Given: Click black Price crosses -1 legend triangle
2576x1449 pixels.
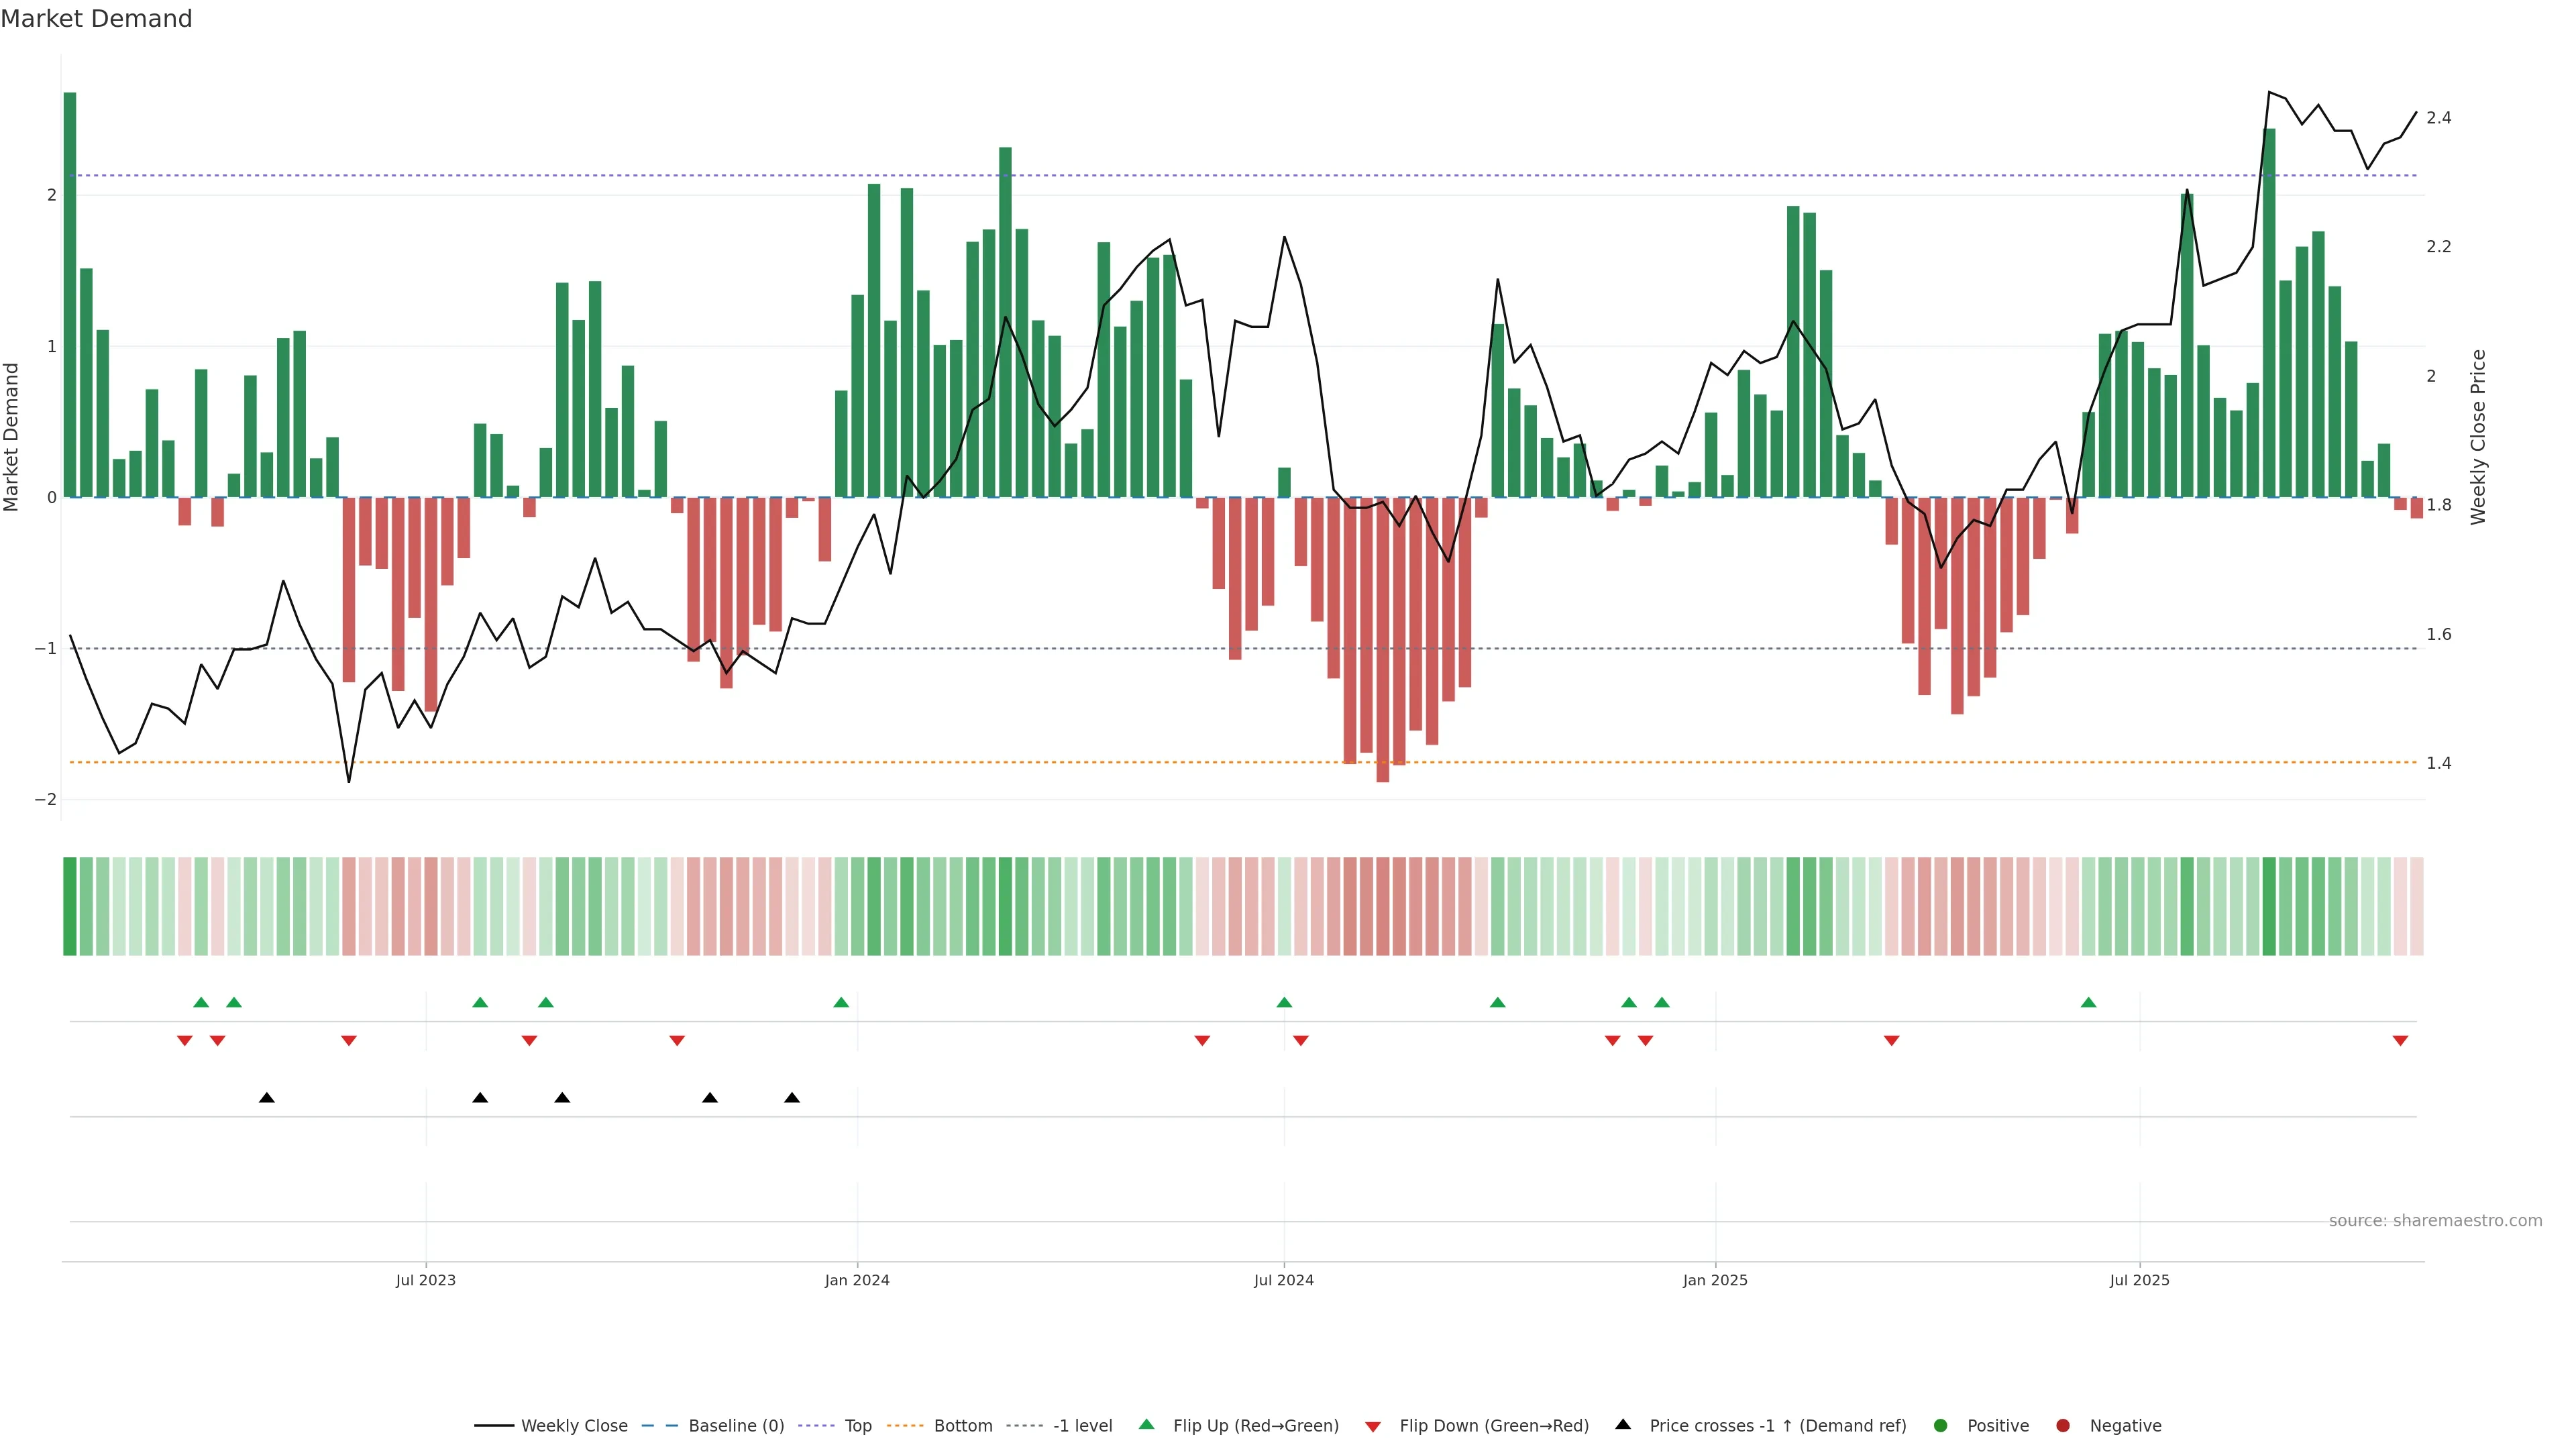Looking at the screenshot, I should [x=1623, y=1425].
